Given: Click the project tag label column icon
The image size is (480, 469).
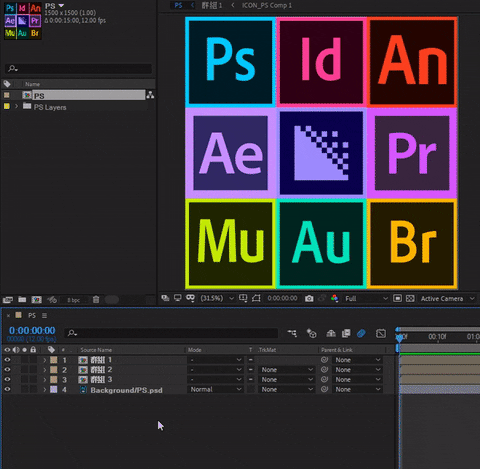Looking at the screenshot, I should [x=7, y=84].
